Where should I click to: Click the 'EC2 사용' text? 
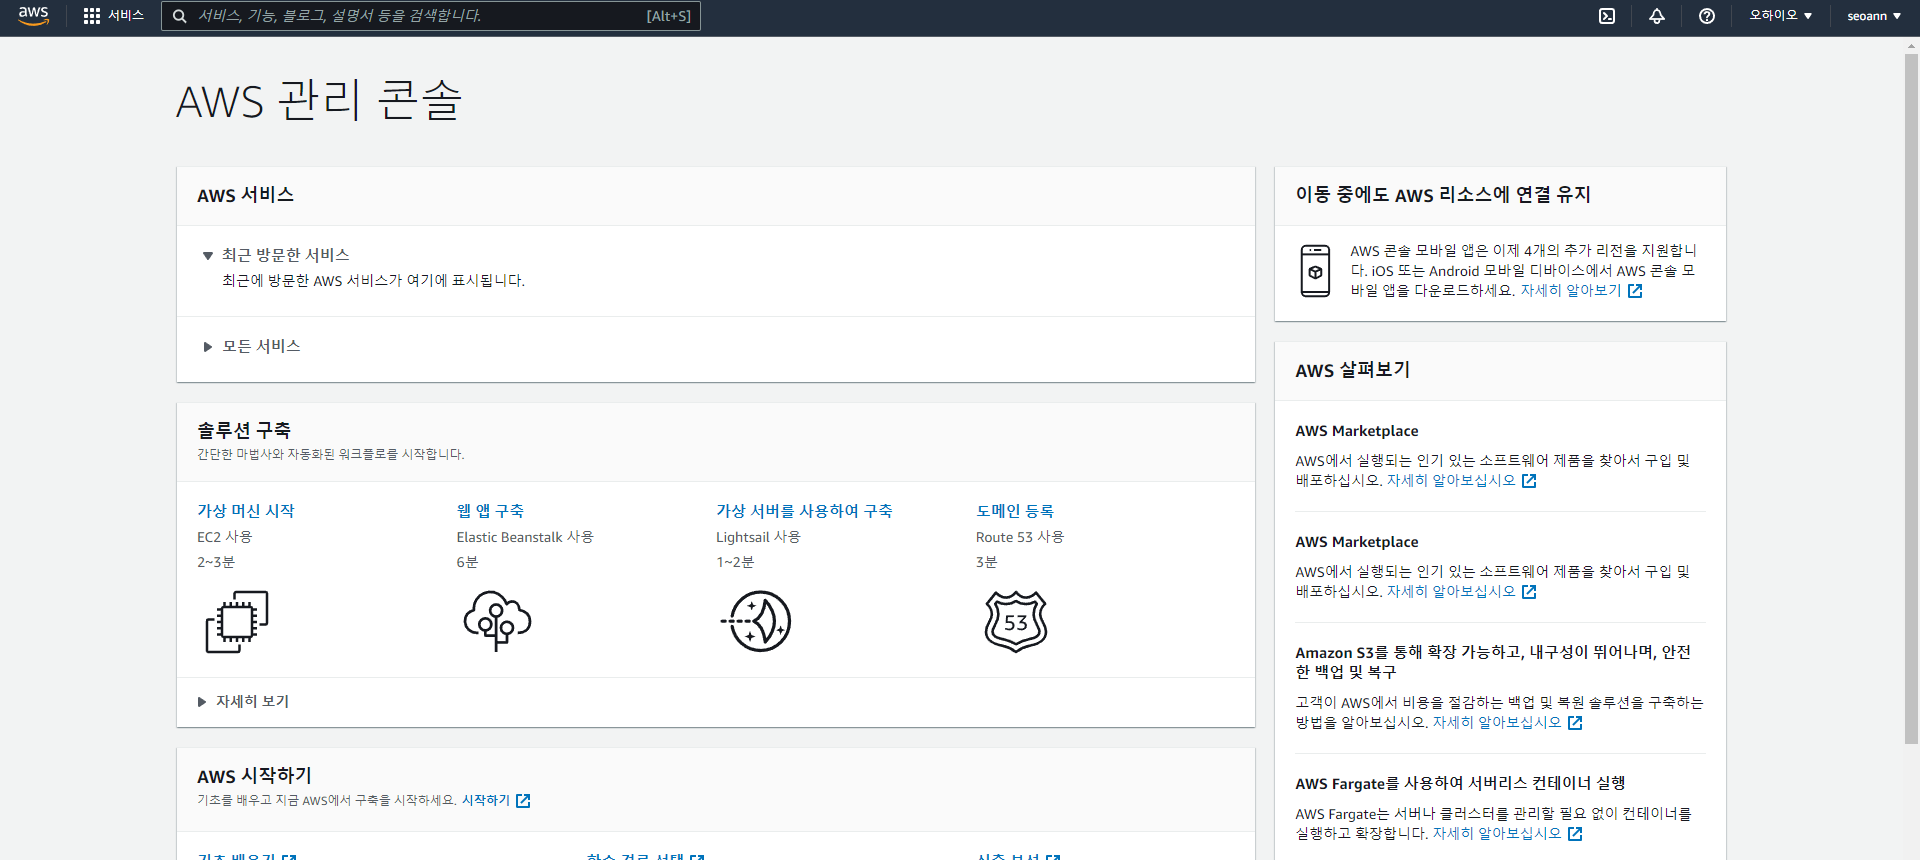point(225,537)
